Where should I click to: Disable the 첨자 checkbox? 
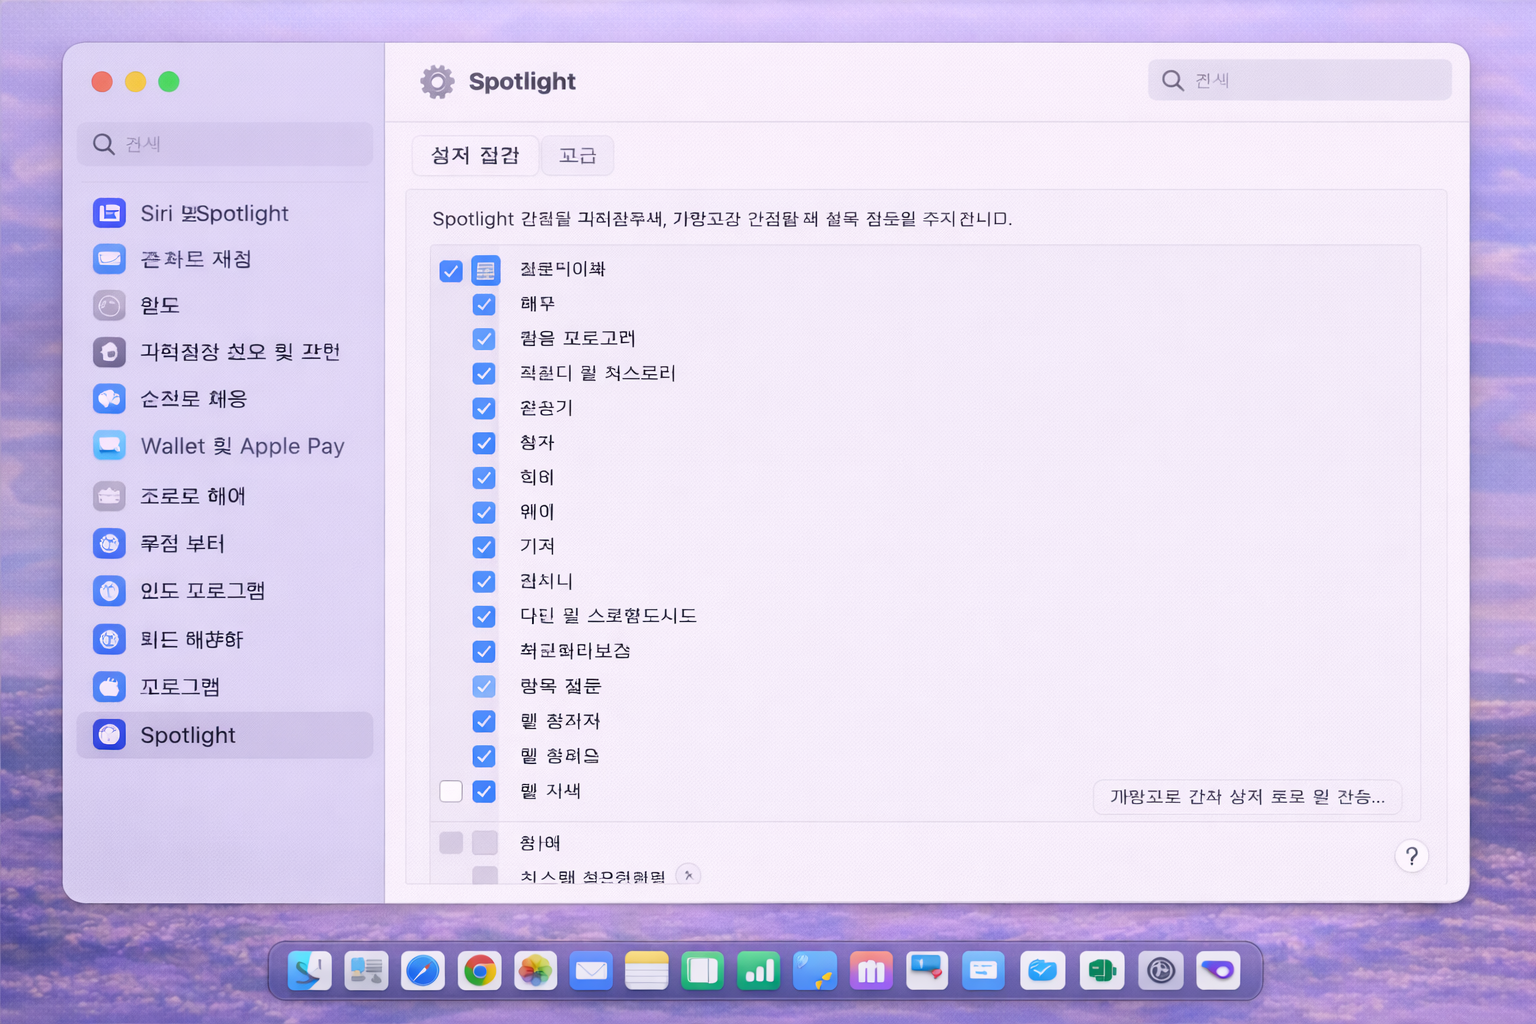[x=484, y=443]
